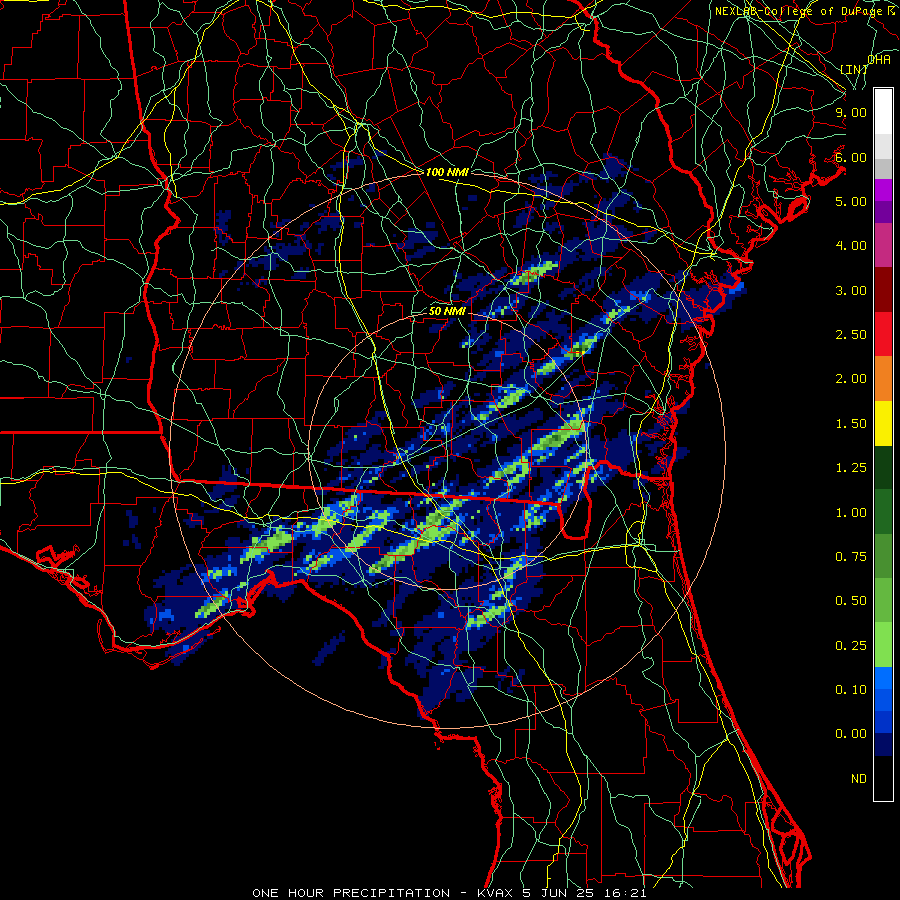Click the 0.75 legend value

(851, 557)
